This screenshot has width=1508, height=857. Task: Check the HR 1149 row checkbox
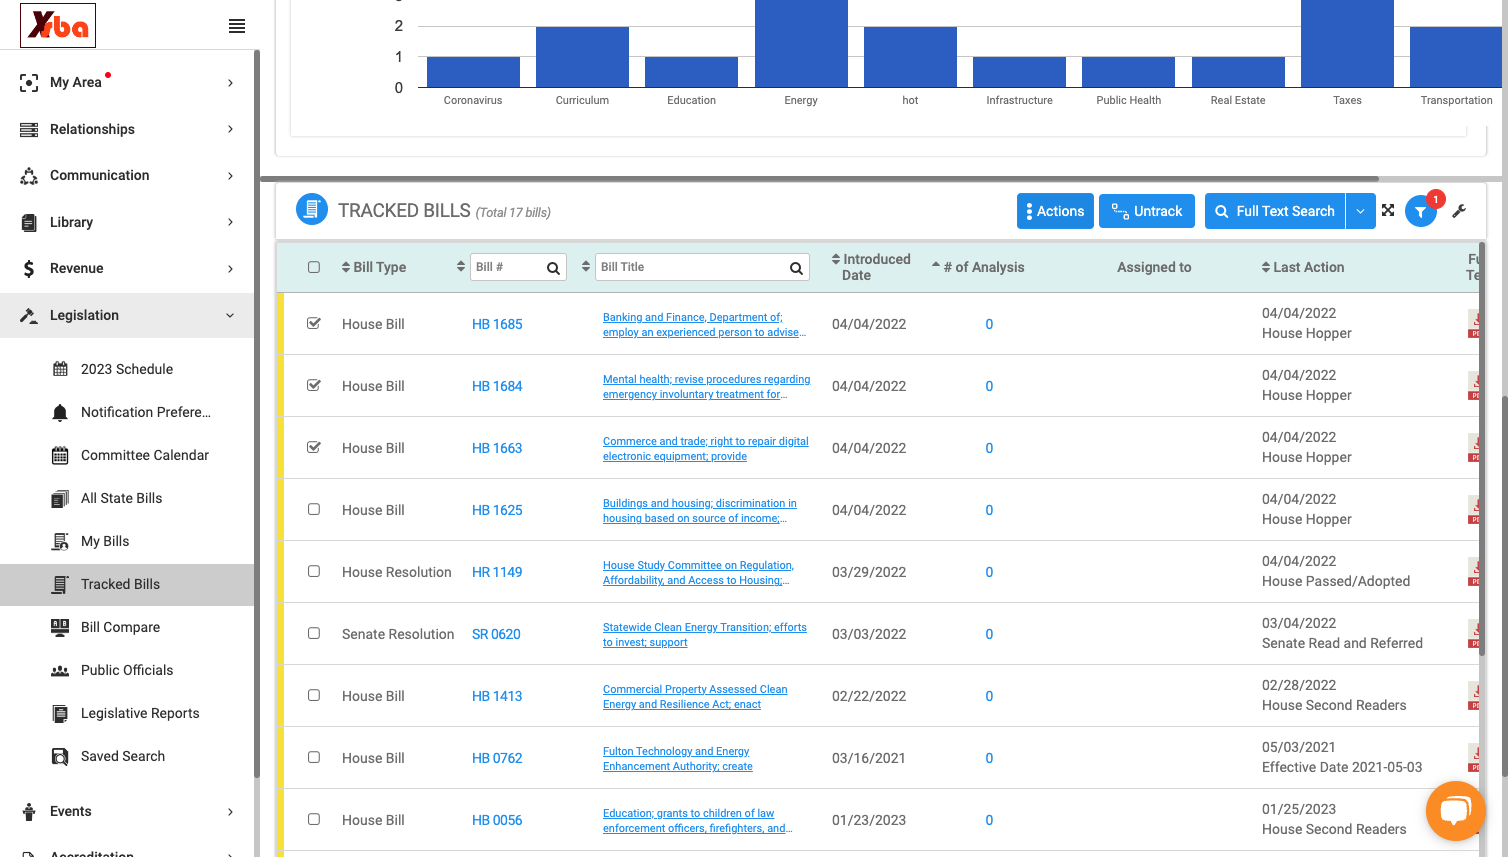314,571
